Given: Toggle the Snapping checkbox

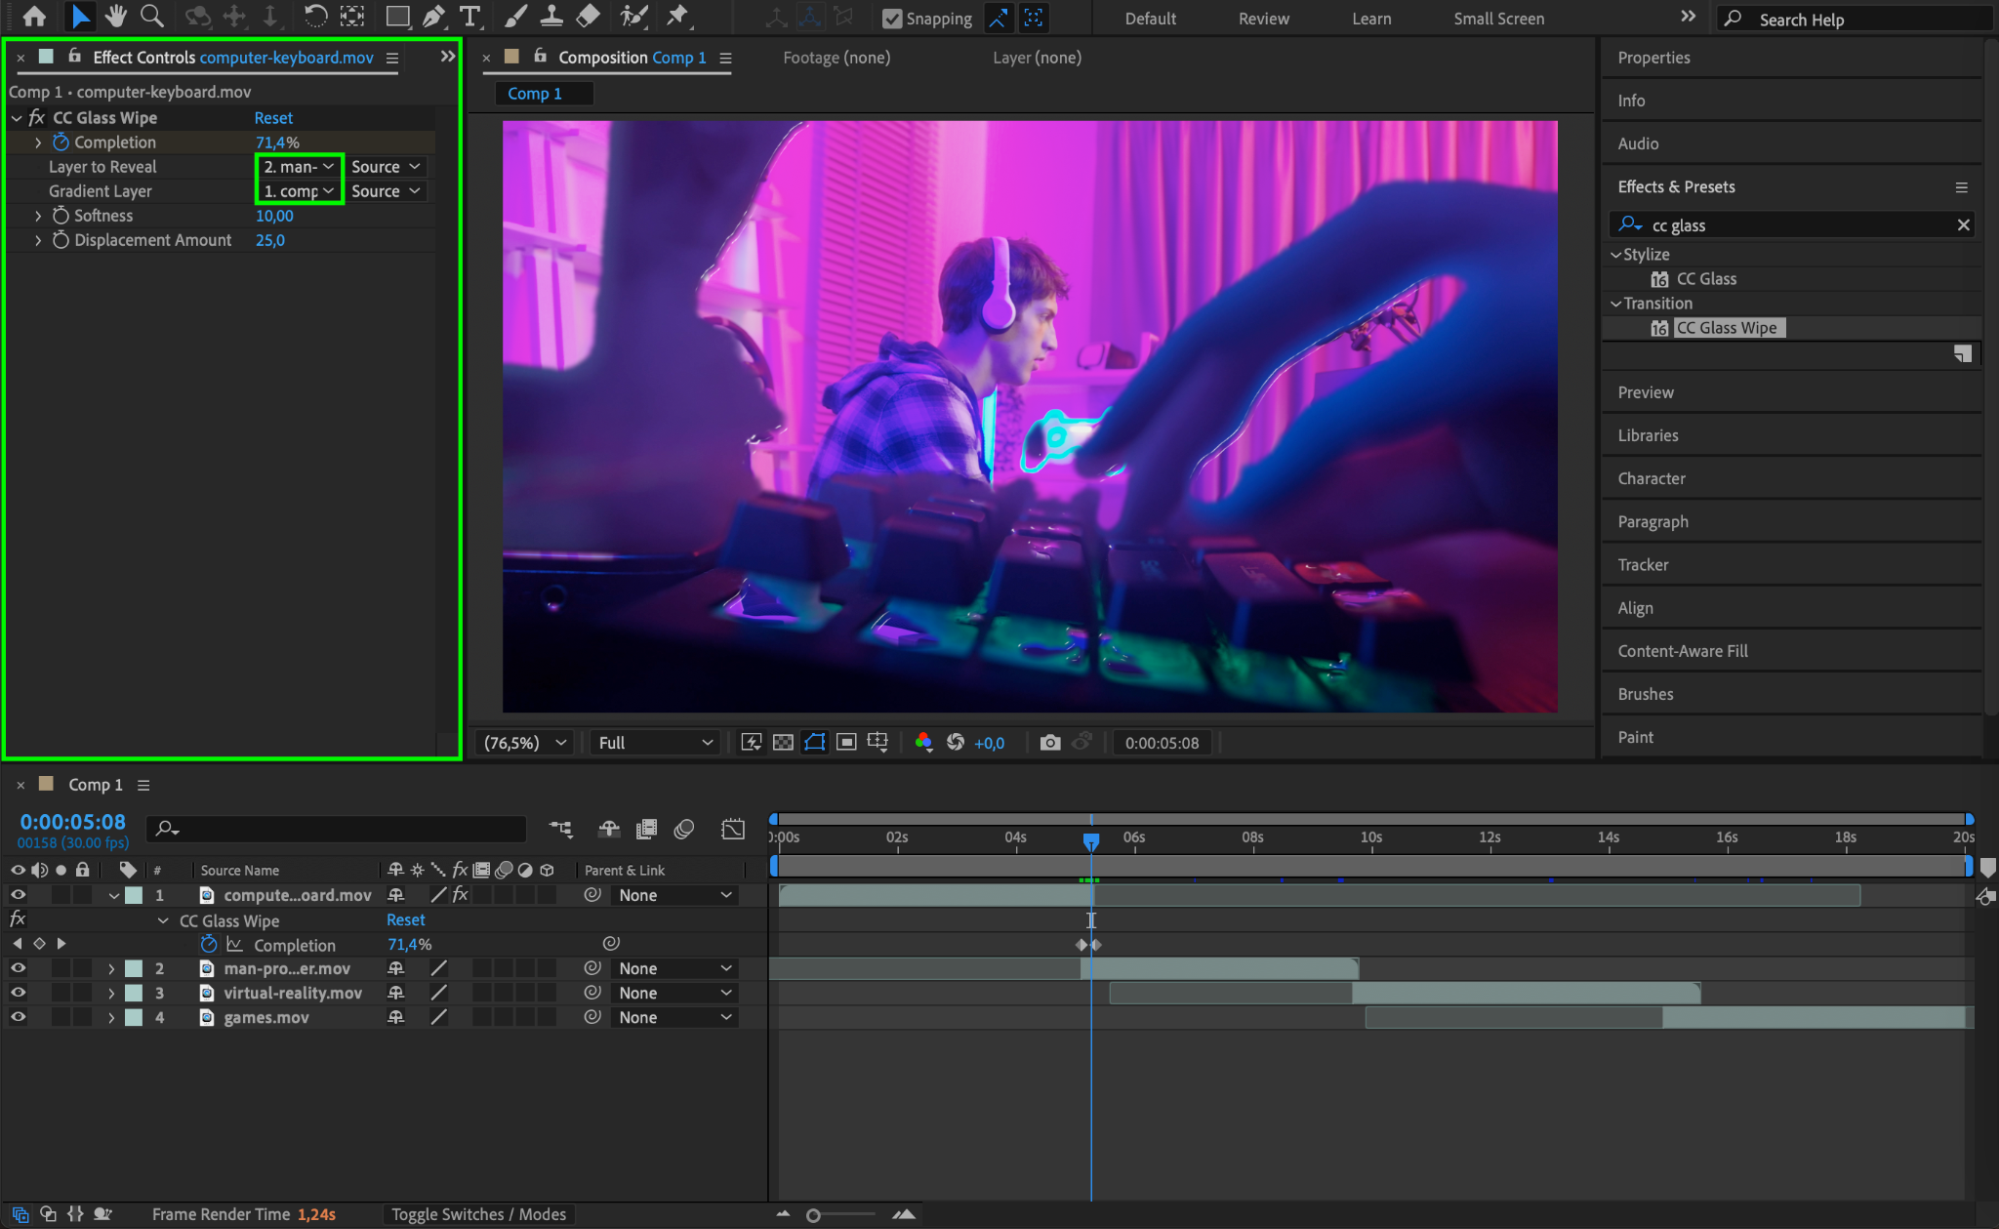Looking at the screenshot, I should pyautogui.click(x=892, y=18).
